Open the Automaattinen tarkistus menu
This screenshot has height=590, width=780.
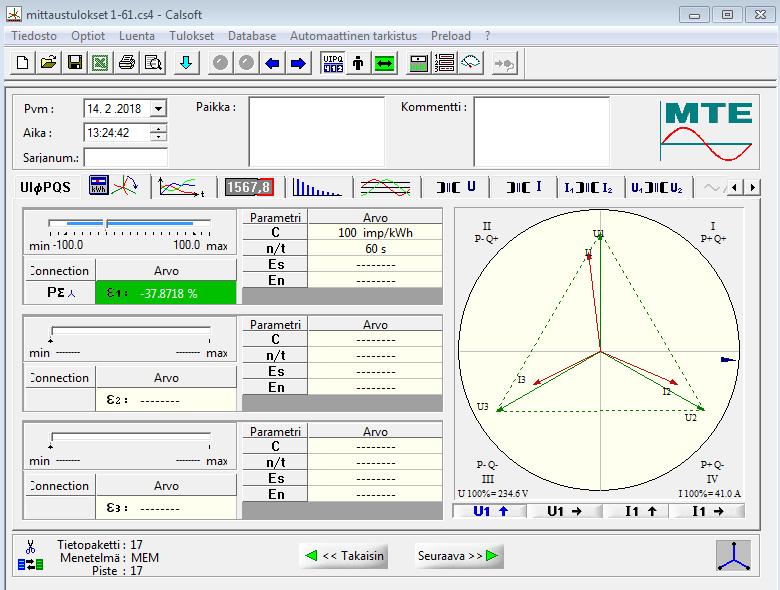(x=353, y=36)
